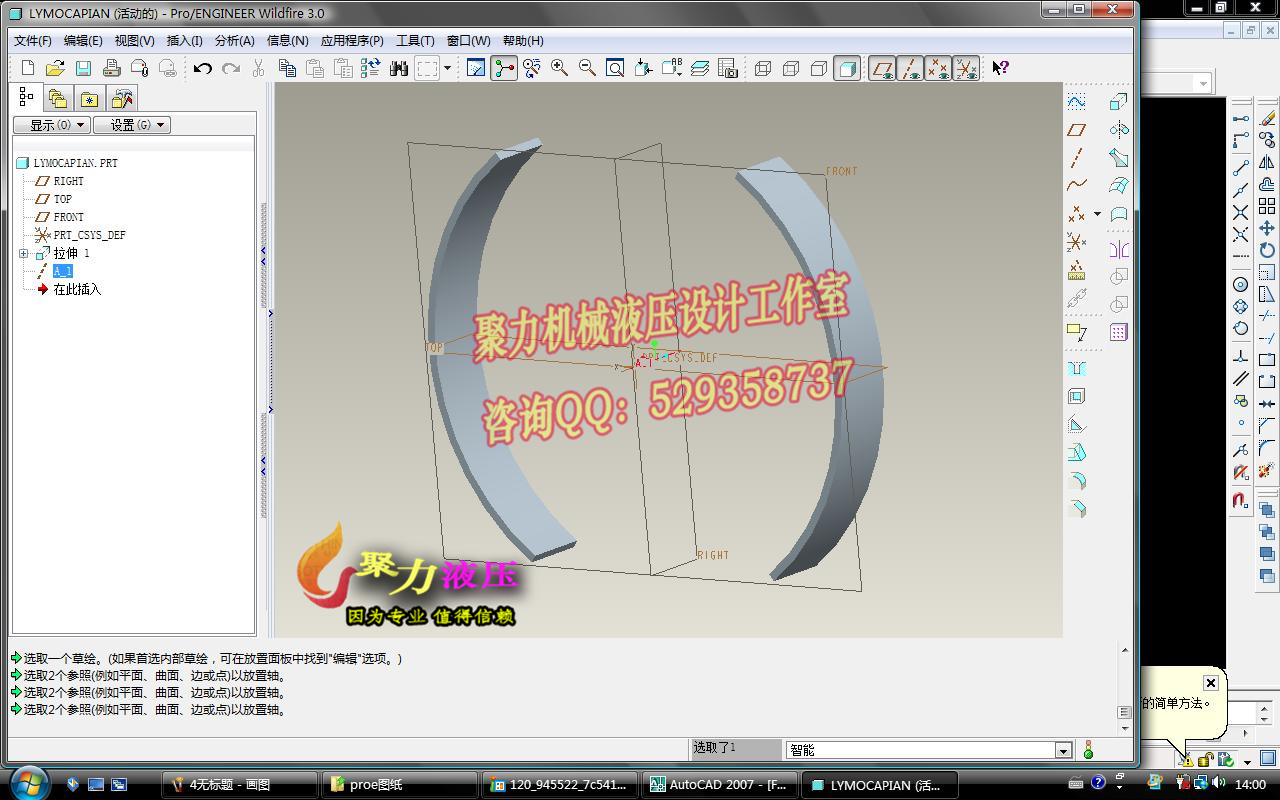Start the datum plane creation tool
Image resolution: width=1280 pixels, height=800 pixels.
pyautogui.click(x=1079, y=130)
